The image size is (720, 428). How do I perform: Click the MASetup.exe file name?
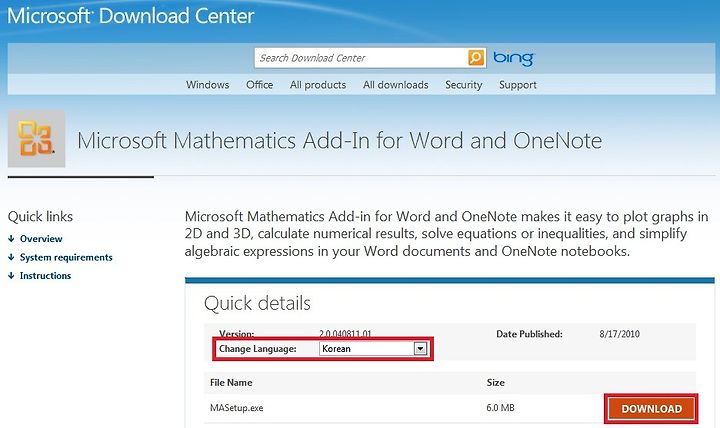[236, 408]
